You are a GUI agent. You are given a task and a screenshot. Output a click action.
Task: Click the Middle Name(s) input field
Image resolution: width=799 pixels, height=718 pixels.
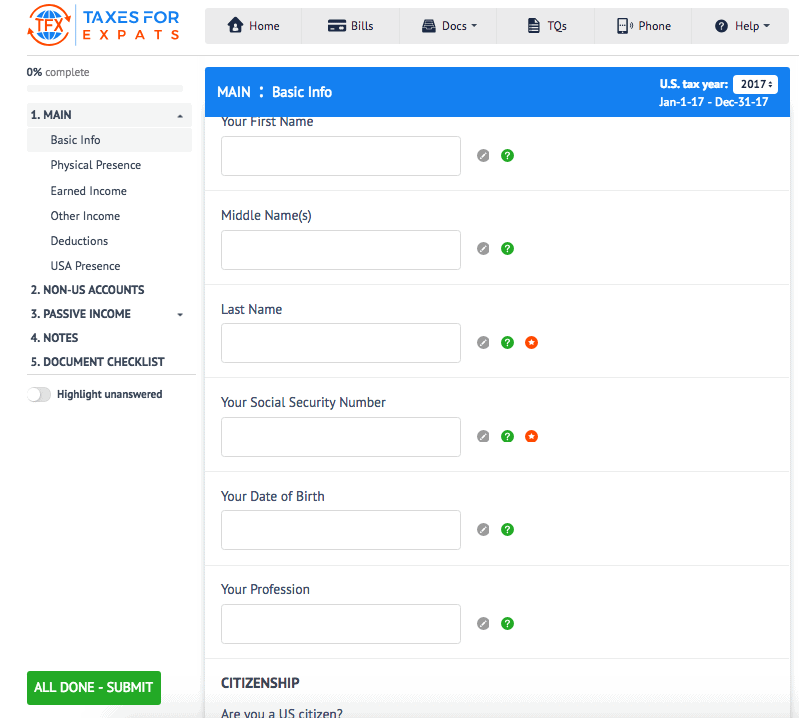point(341,250)
